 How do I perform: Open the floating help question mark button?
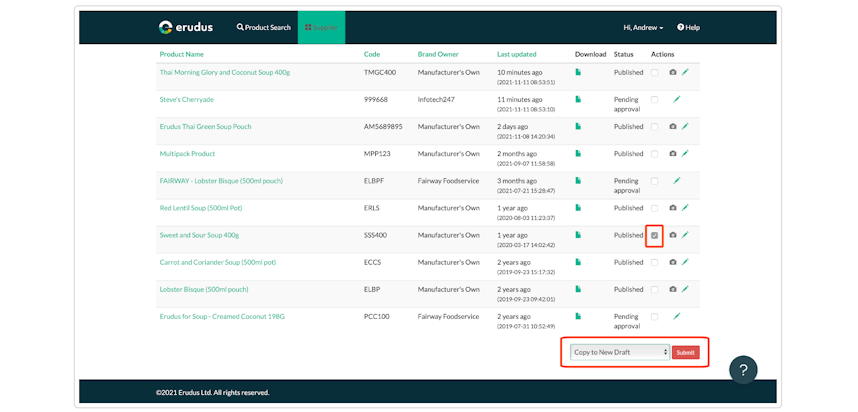click(743, 370)
